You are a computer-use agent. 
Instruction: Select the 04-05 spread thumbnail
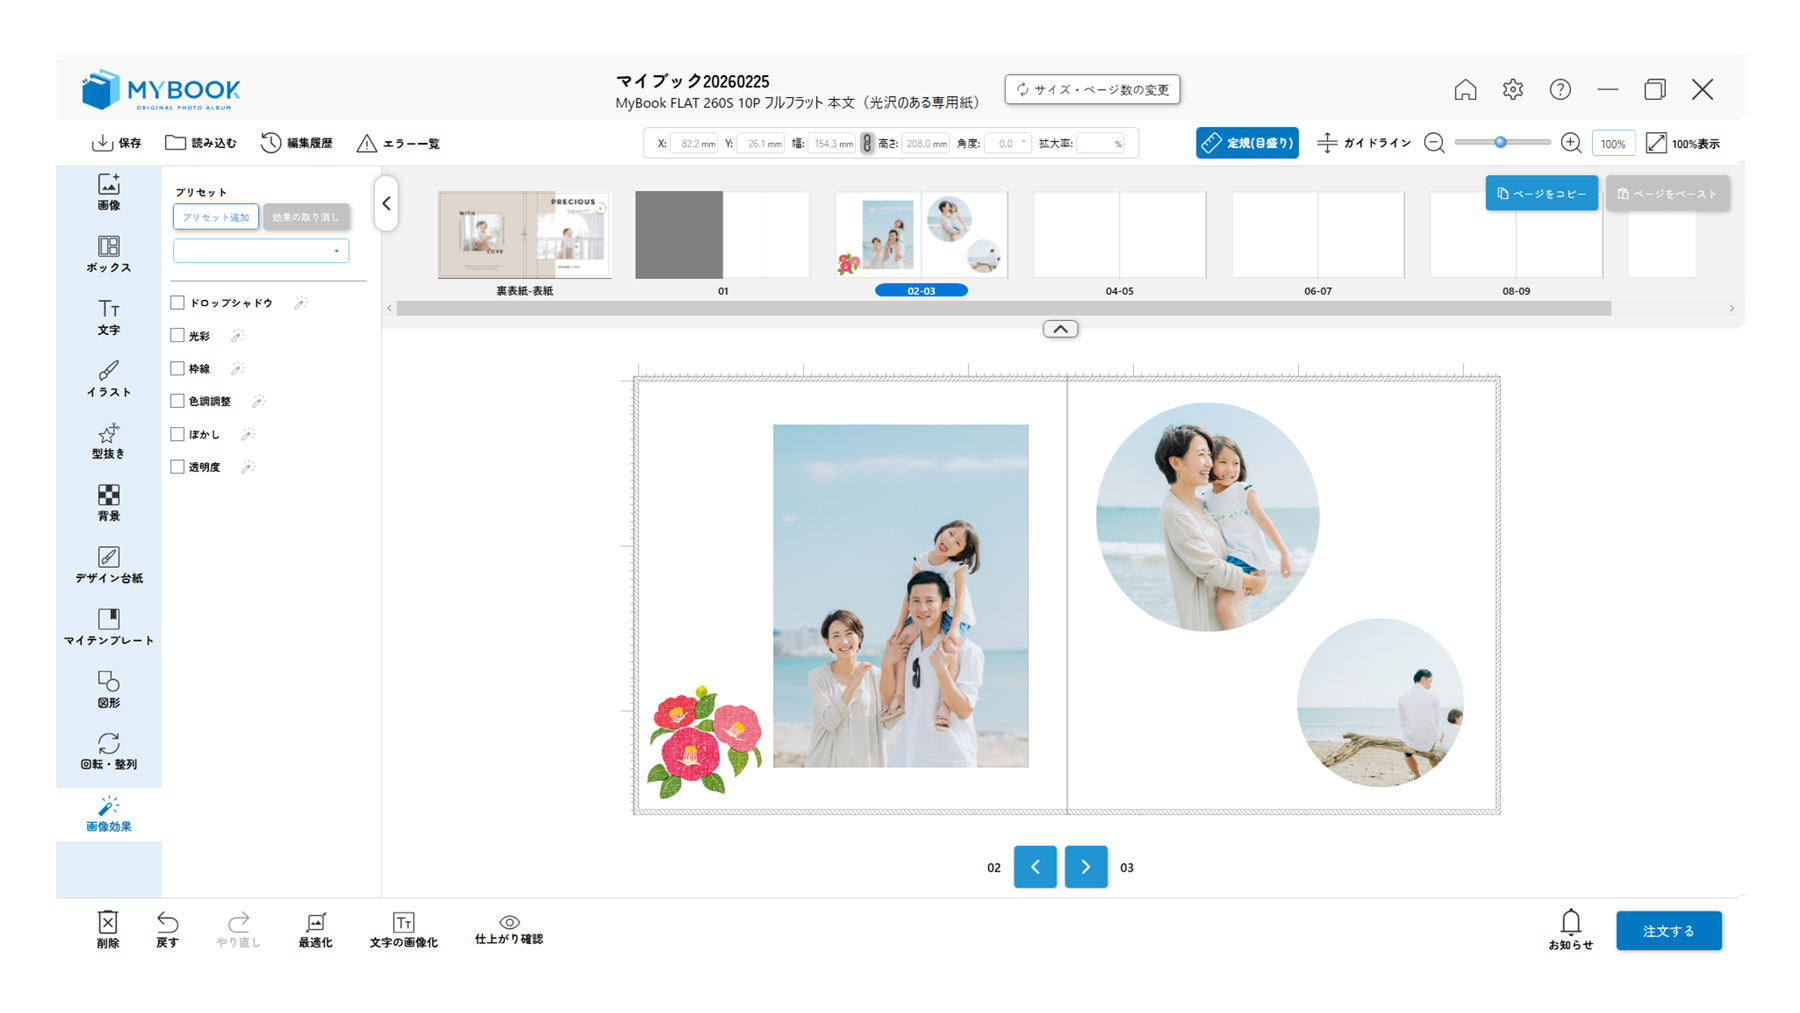coord(1119,235)
